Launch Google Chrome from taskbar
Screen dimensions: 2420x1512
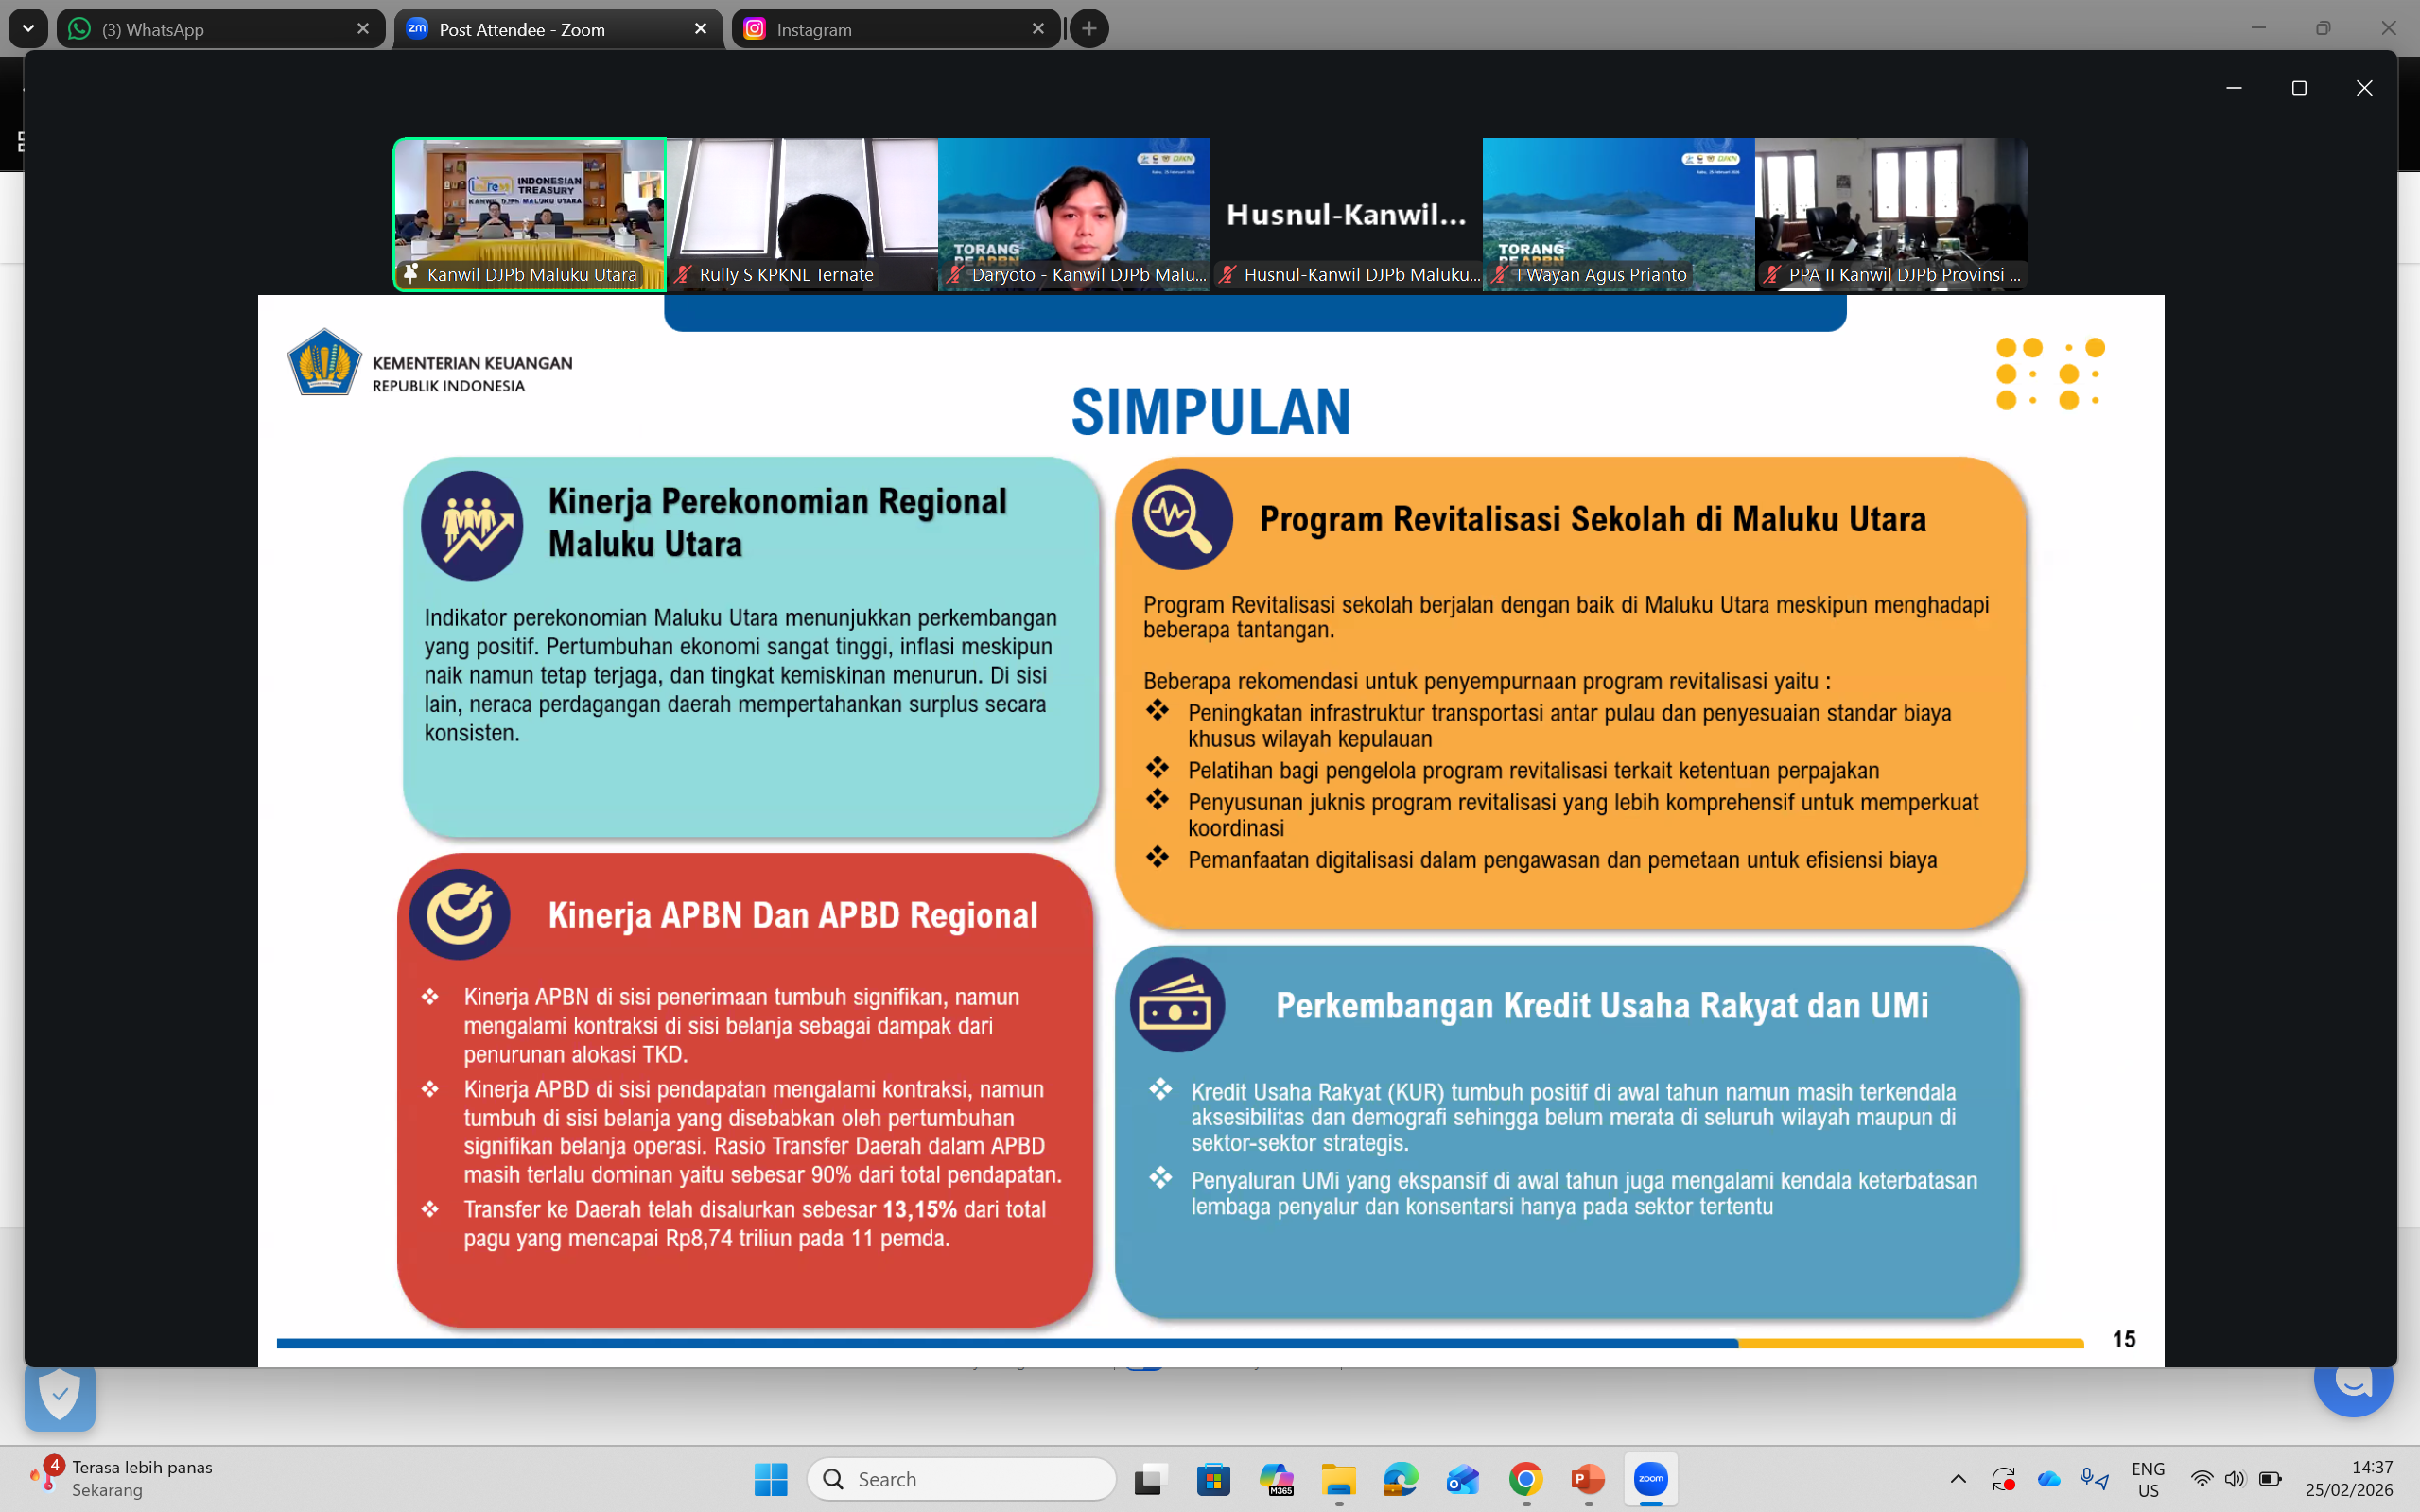(1525, 1478)
